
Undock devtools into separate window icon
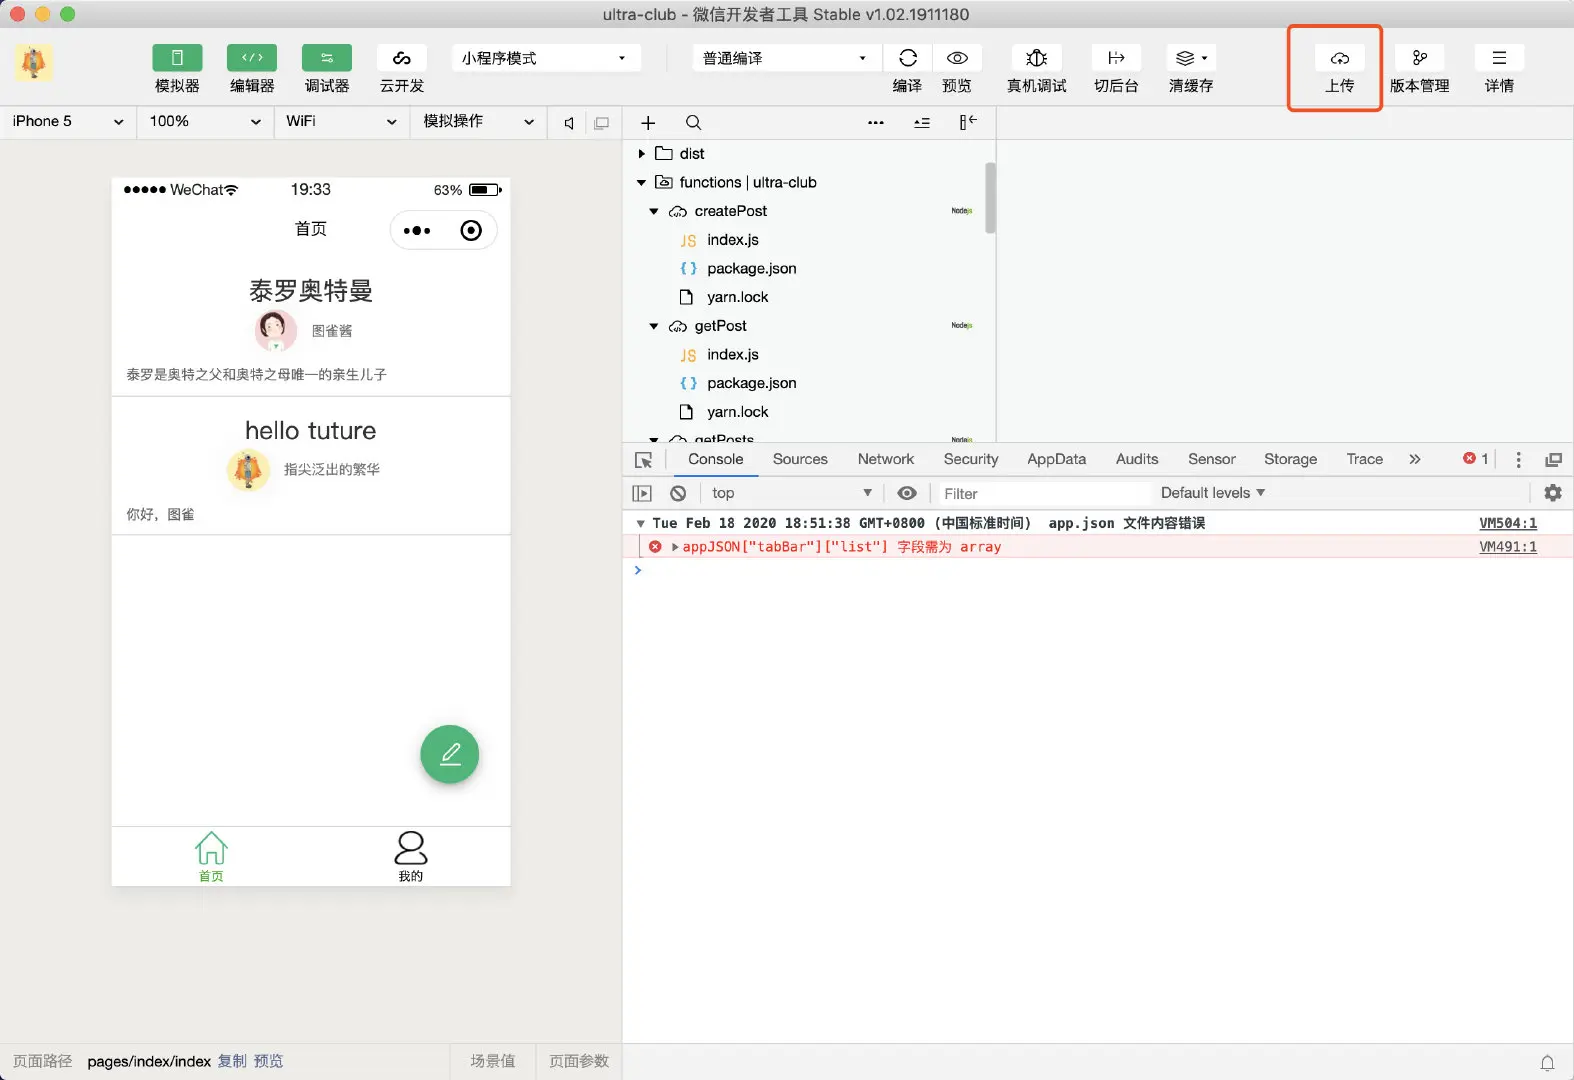point(1553,460)
